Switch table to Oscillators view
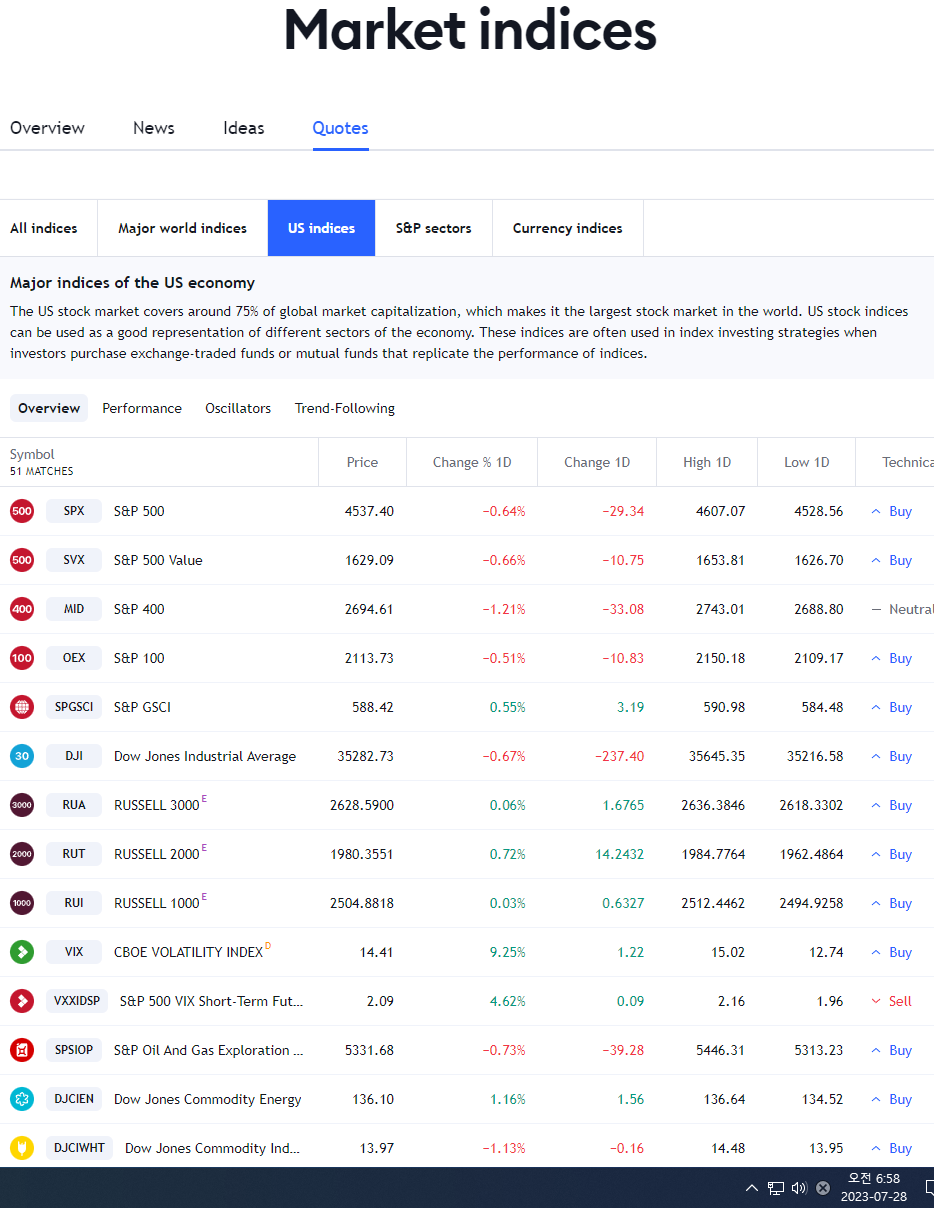 [238, 408]
